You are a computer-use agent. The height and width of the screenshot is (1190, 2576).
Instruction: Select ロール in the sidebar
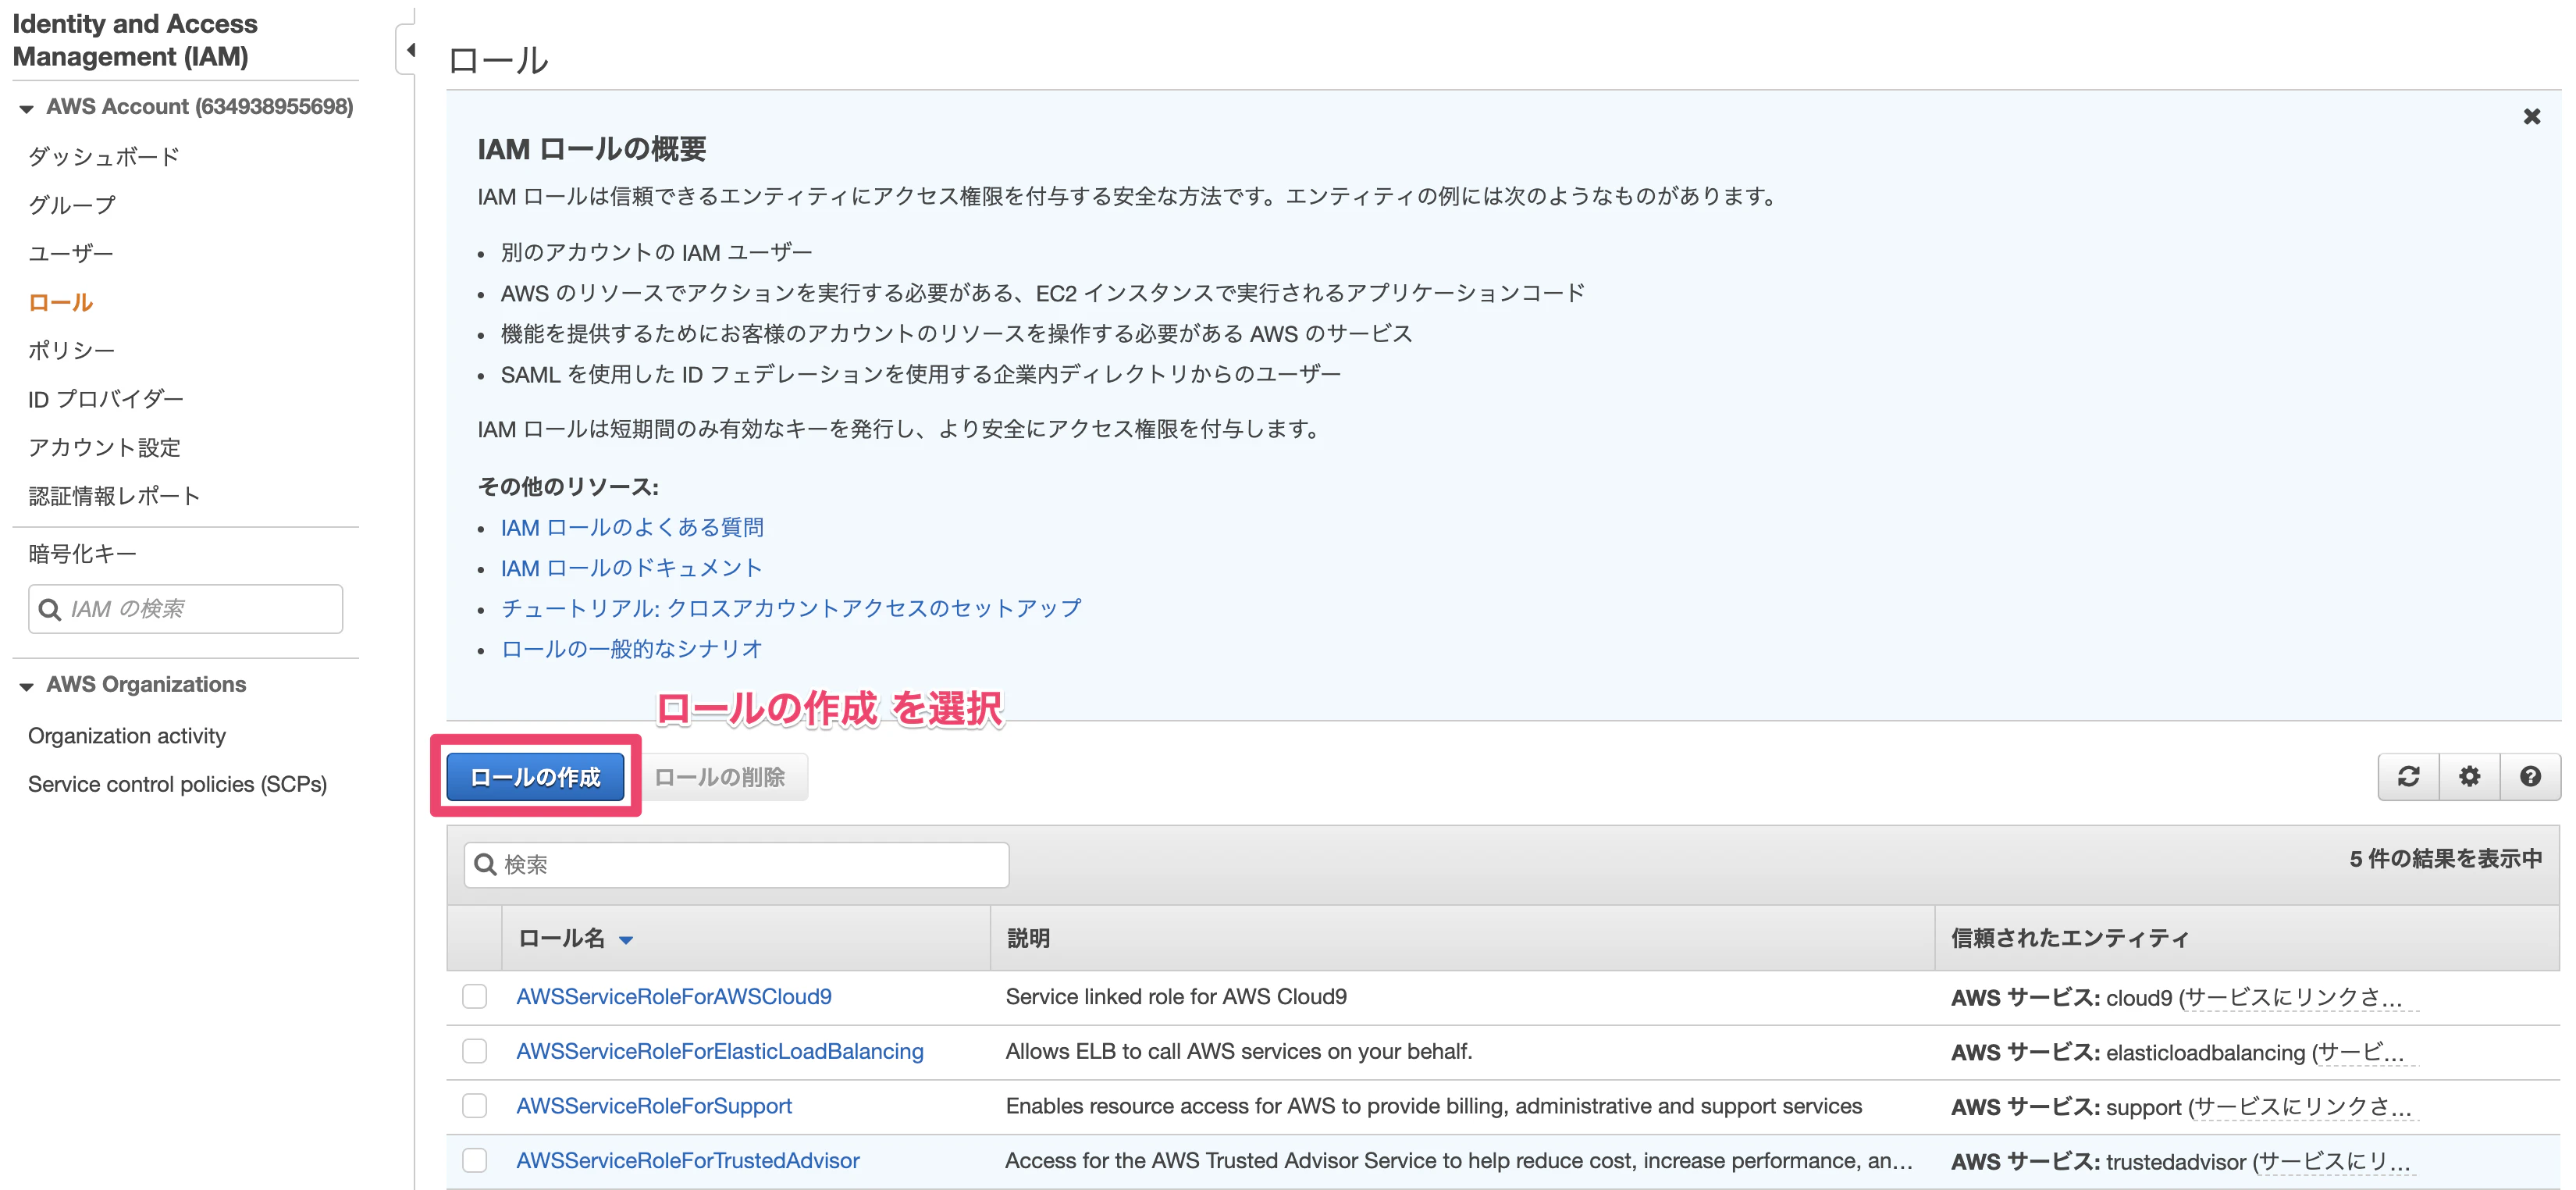[61, 302]
